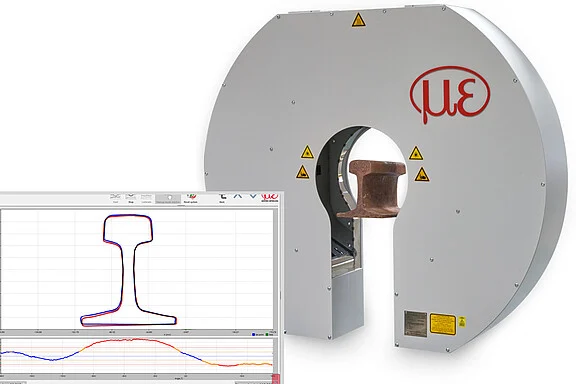Click the Stop toolbar icon

[x=131, y=198]
